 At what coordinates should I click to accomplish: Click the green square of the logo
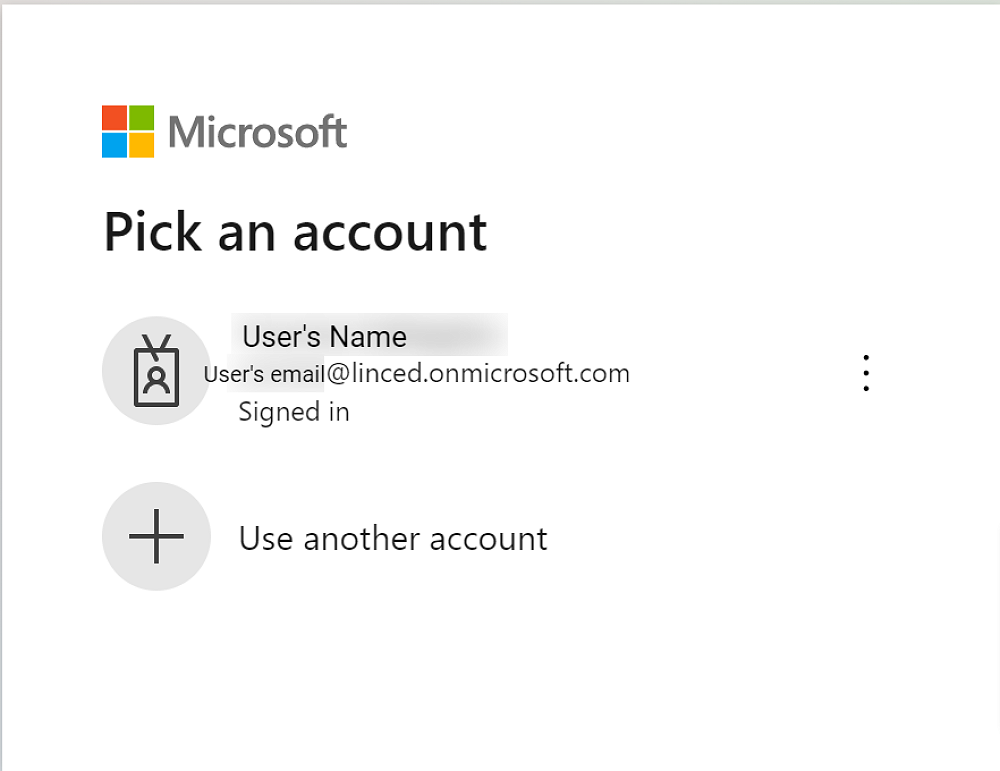tap(141, 118)
